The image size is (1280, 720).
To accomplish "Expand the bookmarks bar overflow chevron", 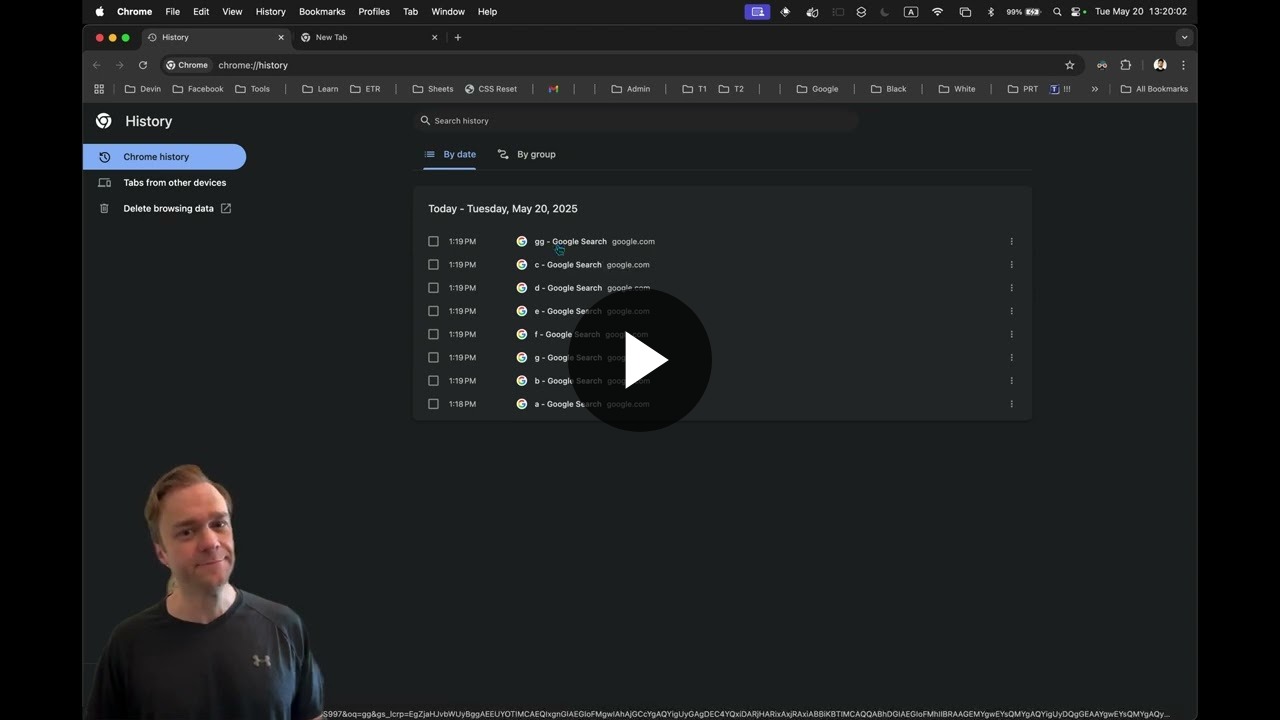I will (x=1094, y=89).
